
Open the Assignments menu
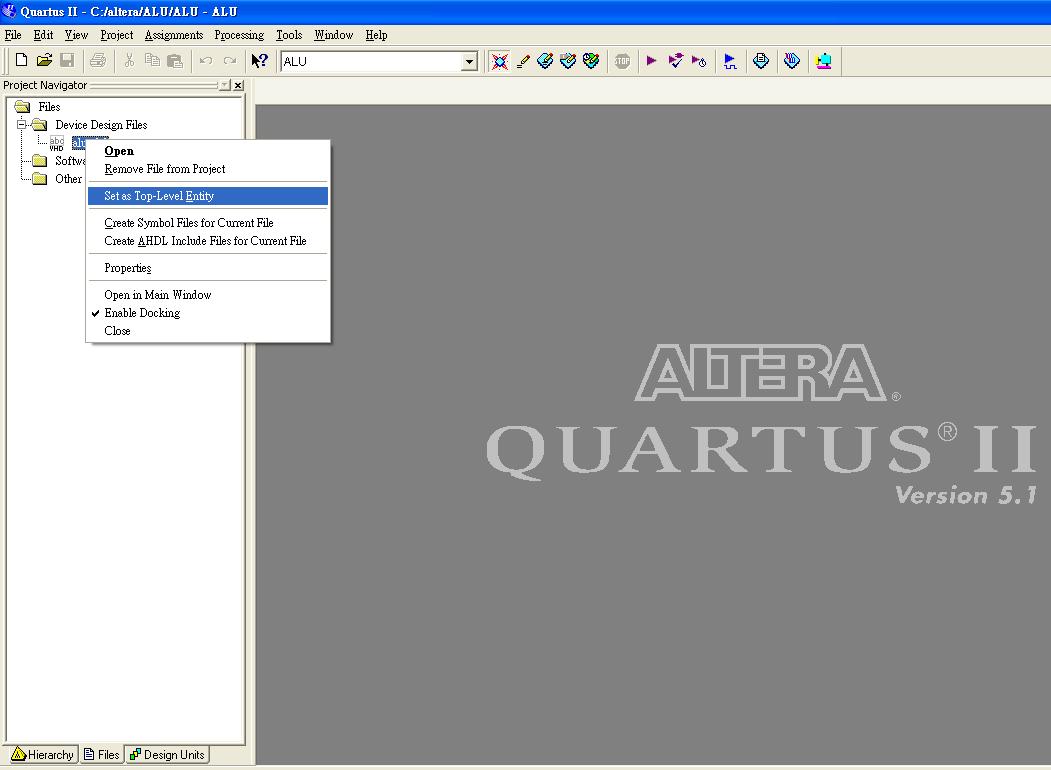(x=174, y=35)
